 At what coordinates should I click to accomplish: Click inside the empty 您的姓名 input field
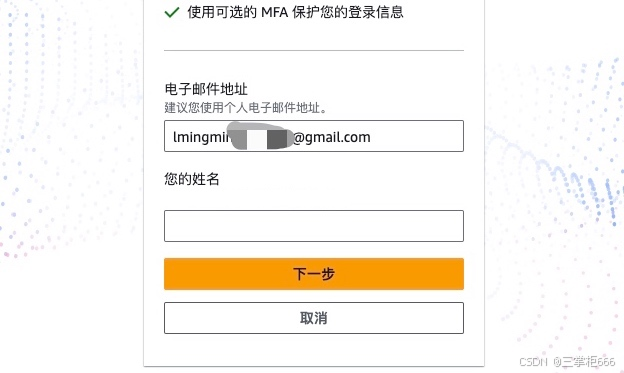314,226
